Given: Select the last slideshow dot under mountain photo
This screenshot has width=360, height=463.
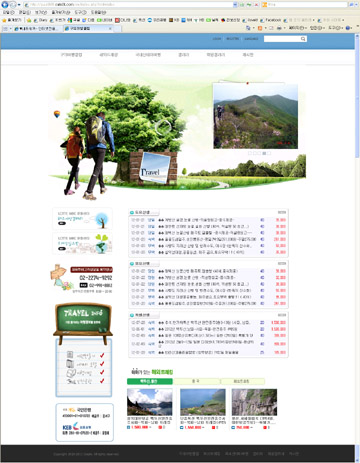Looking at the screenshot, I should [269, 153].
